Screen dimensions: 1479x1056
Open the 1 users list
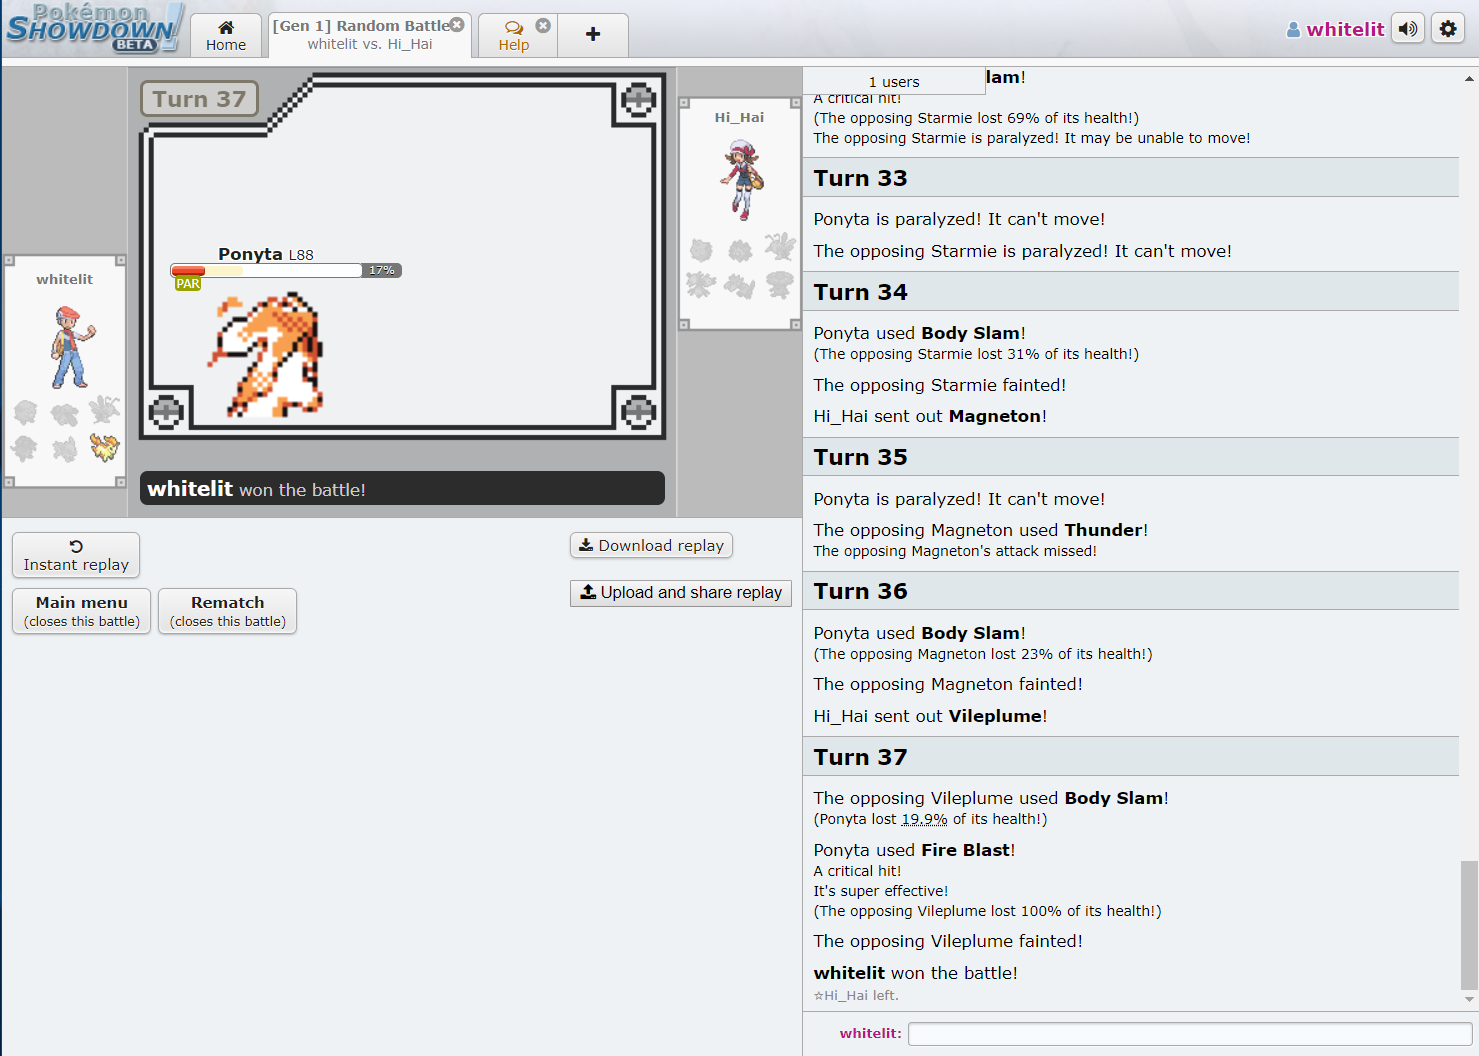click(894, 82)
